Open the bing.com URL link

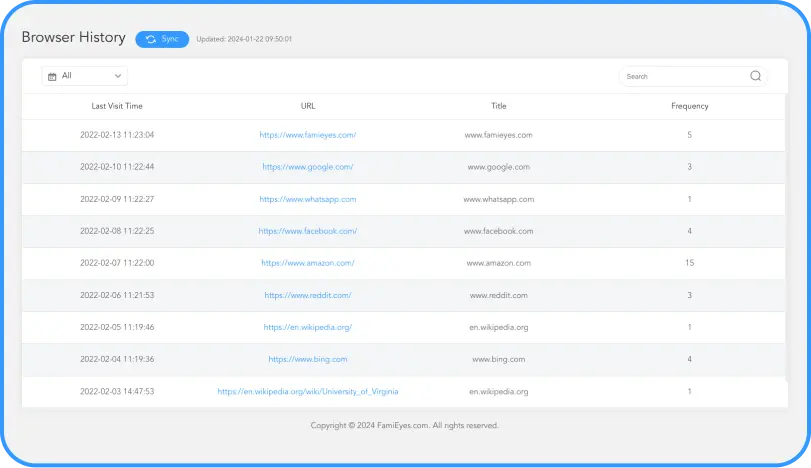(x=308, y=359)
